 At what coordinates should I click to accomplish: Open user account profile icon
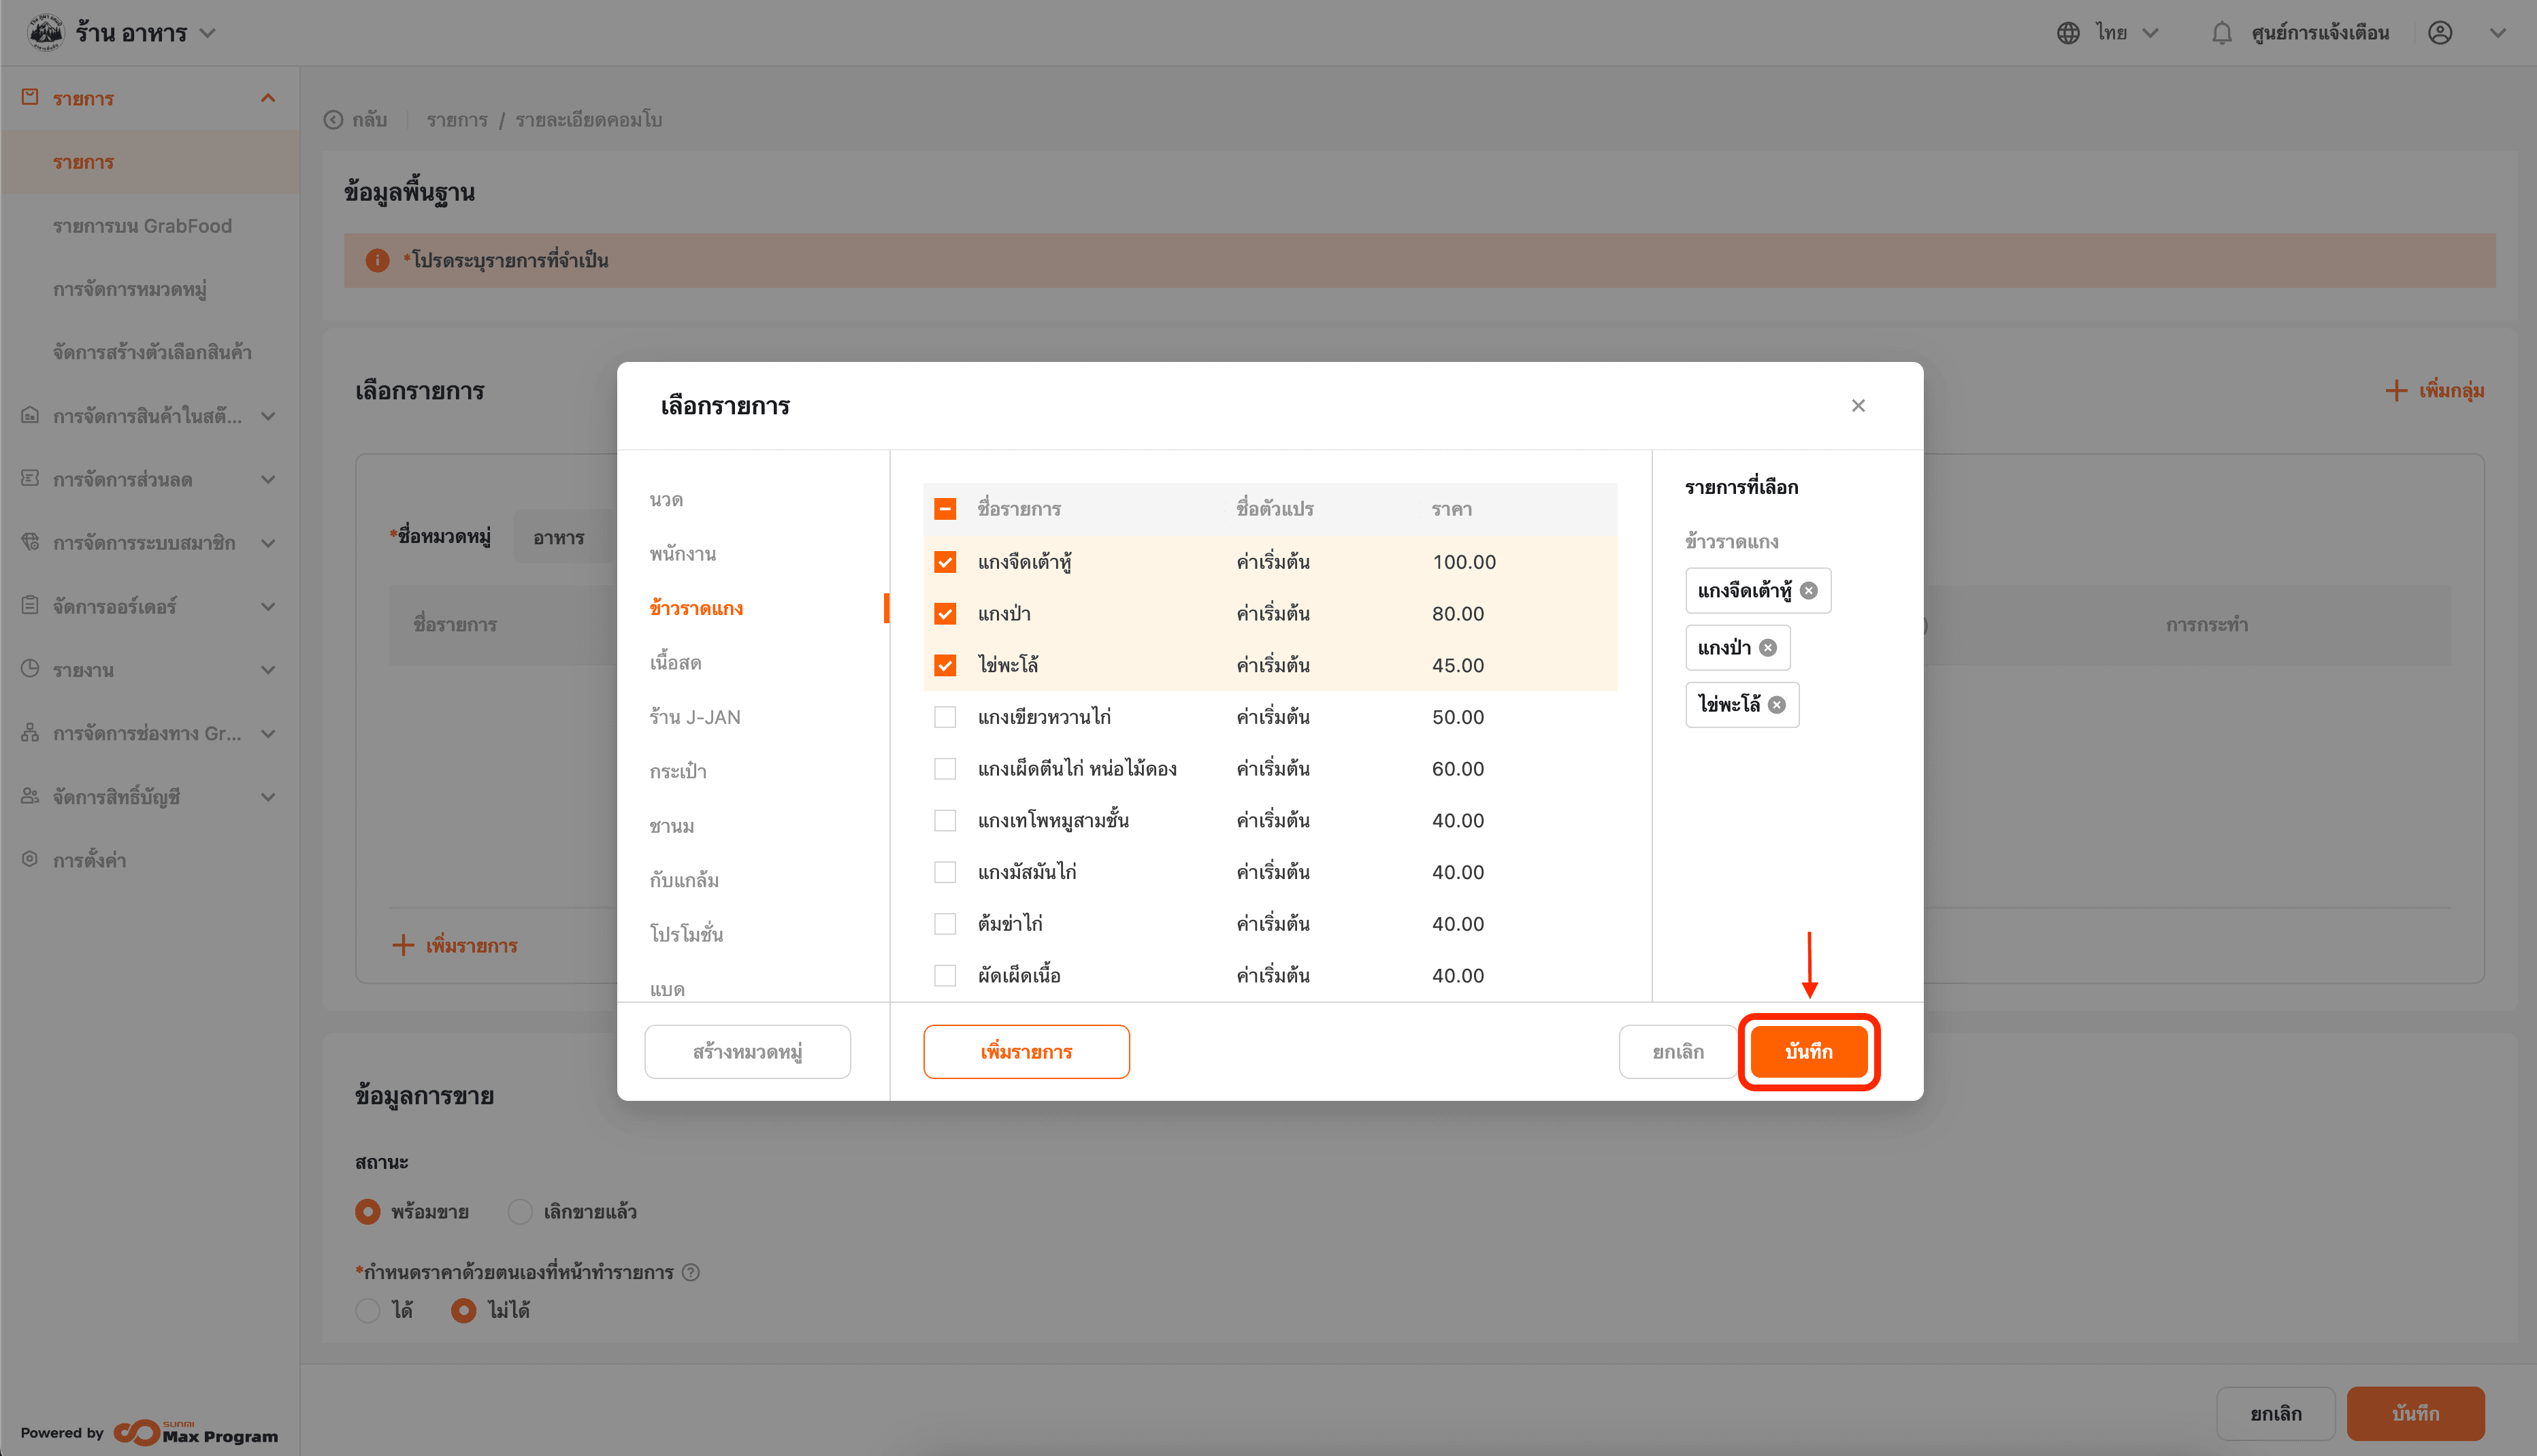2440,33
